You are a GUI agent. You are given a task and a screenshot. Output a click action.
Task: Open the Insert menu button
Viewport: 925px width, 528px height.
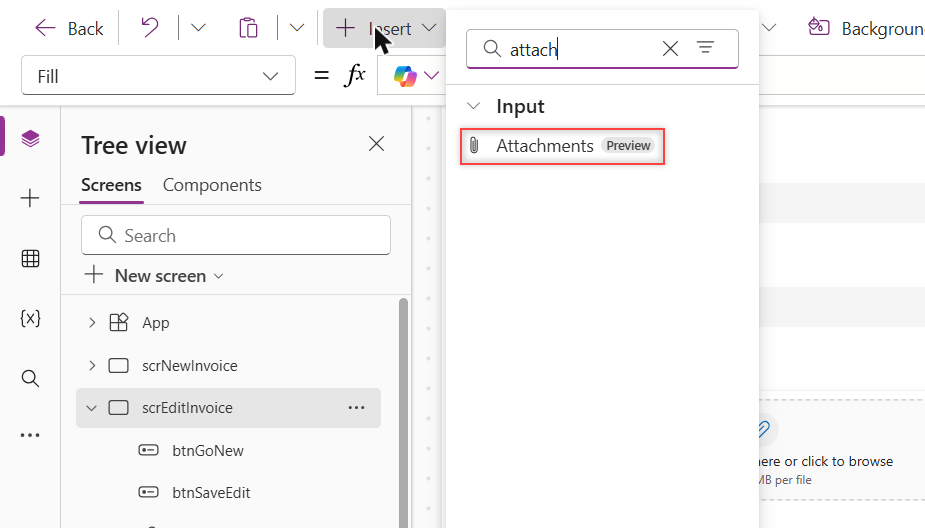[384, 28]
